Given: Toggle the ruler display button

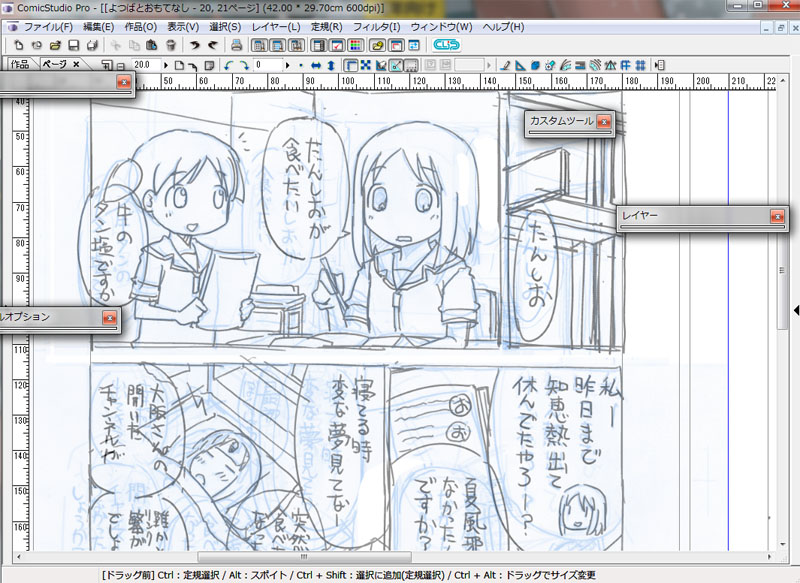Looking at the screenshot, I should coord(351,65).
